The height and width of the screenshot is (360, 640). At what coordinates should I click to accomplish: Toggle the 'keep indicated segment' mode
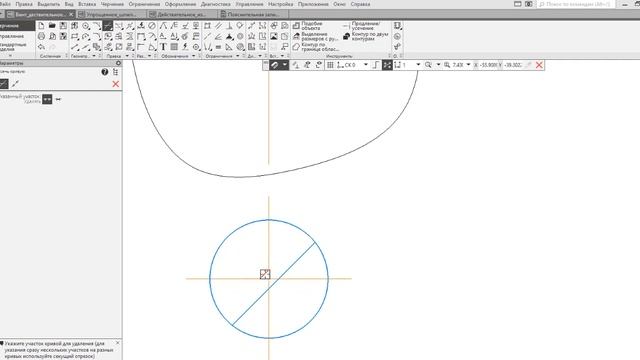click(58, 99)
